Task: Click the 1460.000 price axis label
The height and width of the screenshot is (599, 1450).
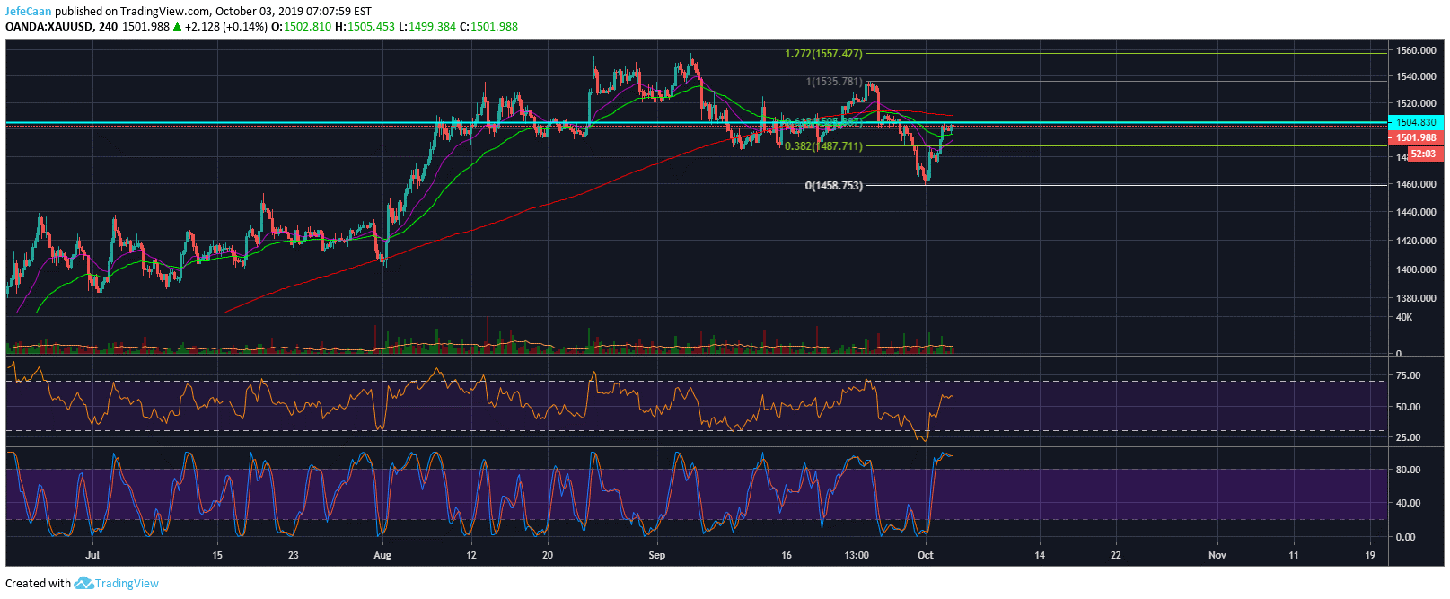Action: [x=1416, y=185]
